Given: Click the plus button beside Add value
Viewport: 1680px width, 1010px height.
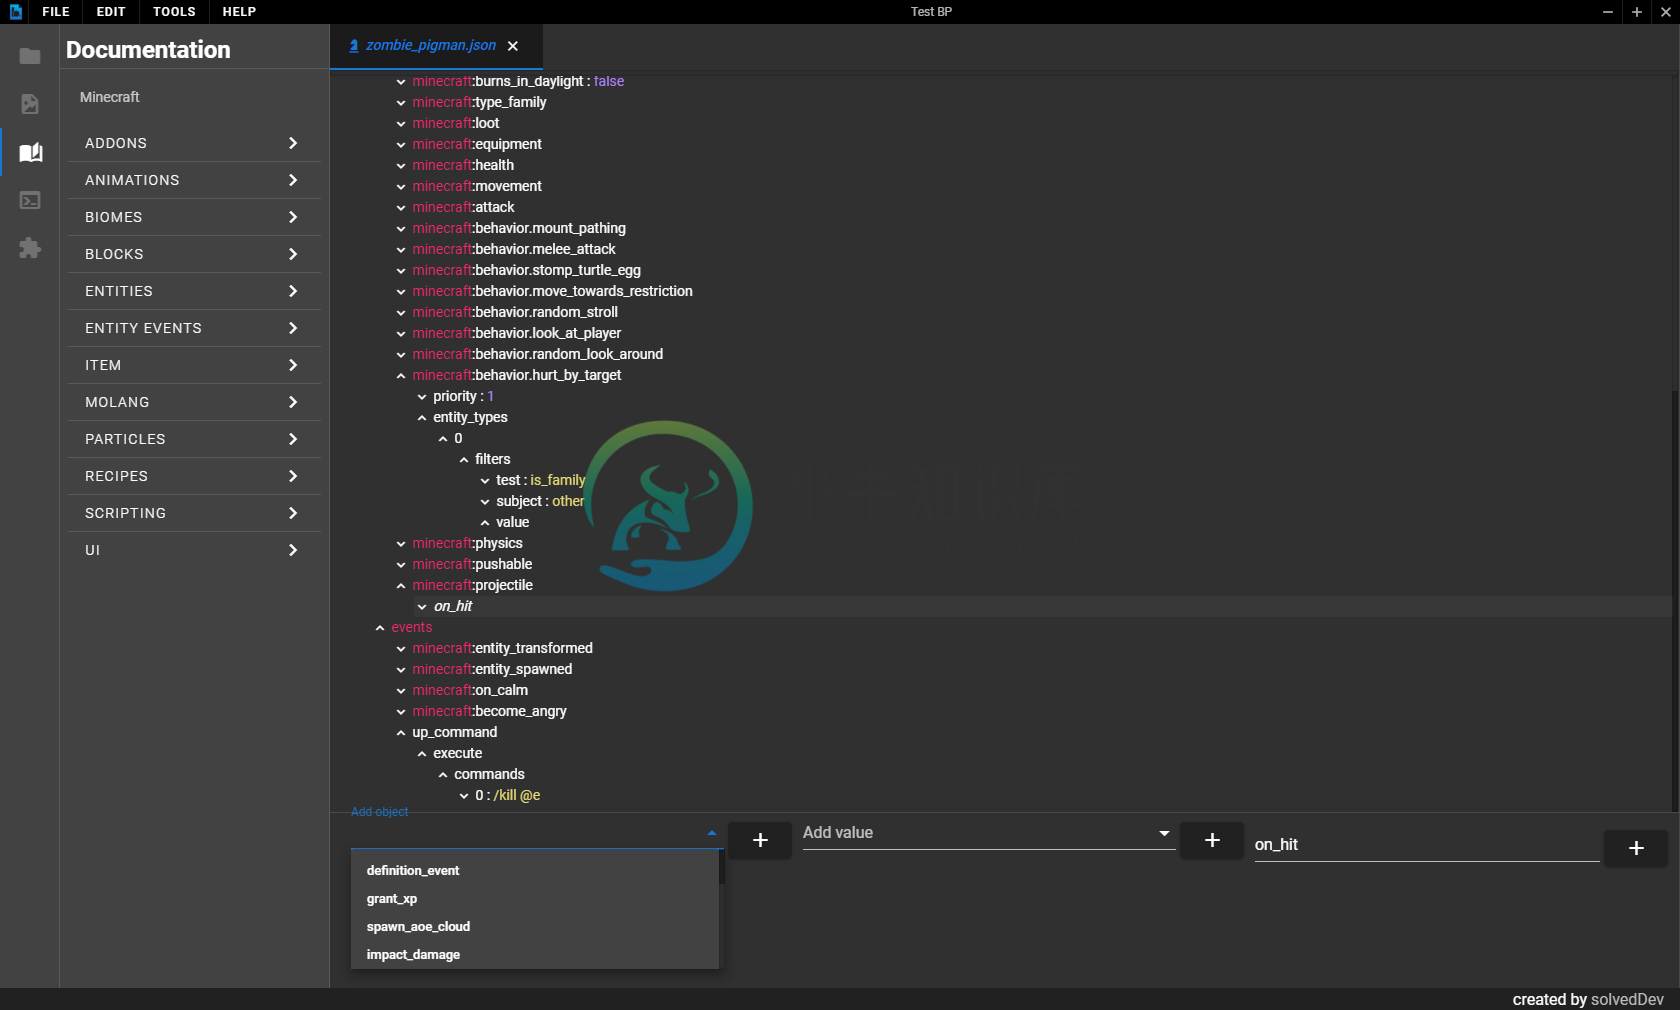Looking at the screenshot, I should (x=1212, y=840).
